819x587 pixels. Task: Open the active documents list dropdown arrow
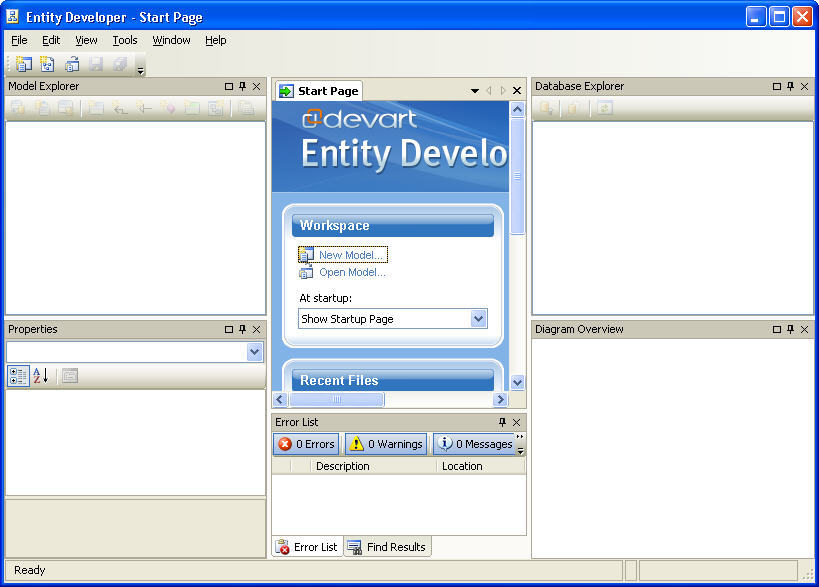475,90
